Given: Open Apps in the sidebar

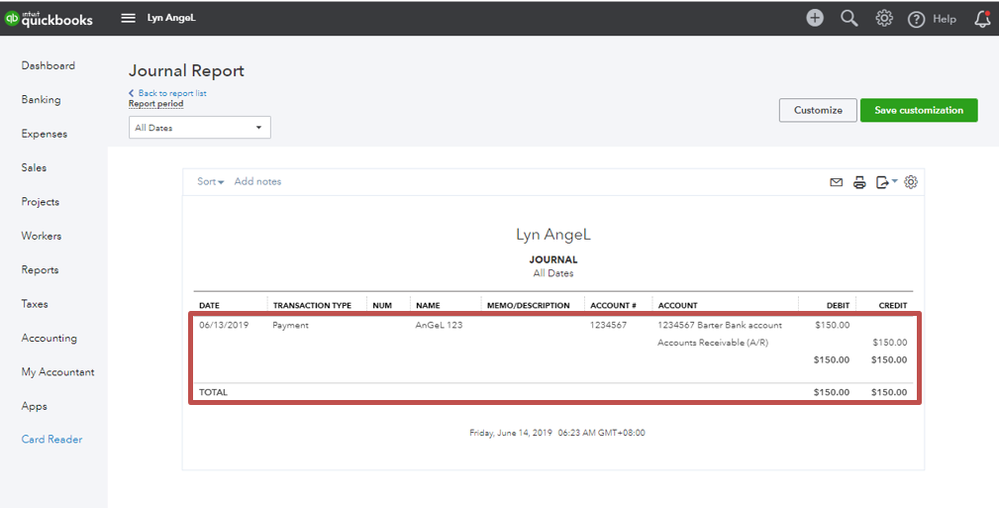Looking at the screenshot, I should coord(34,407).
